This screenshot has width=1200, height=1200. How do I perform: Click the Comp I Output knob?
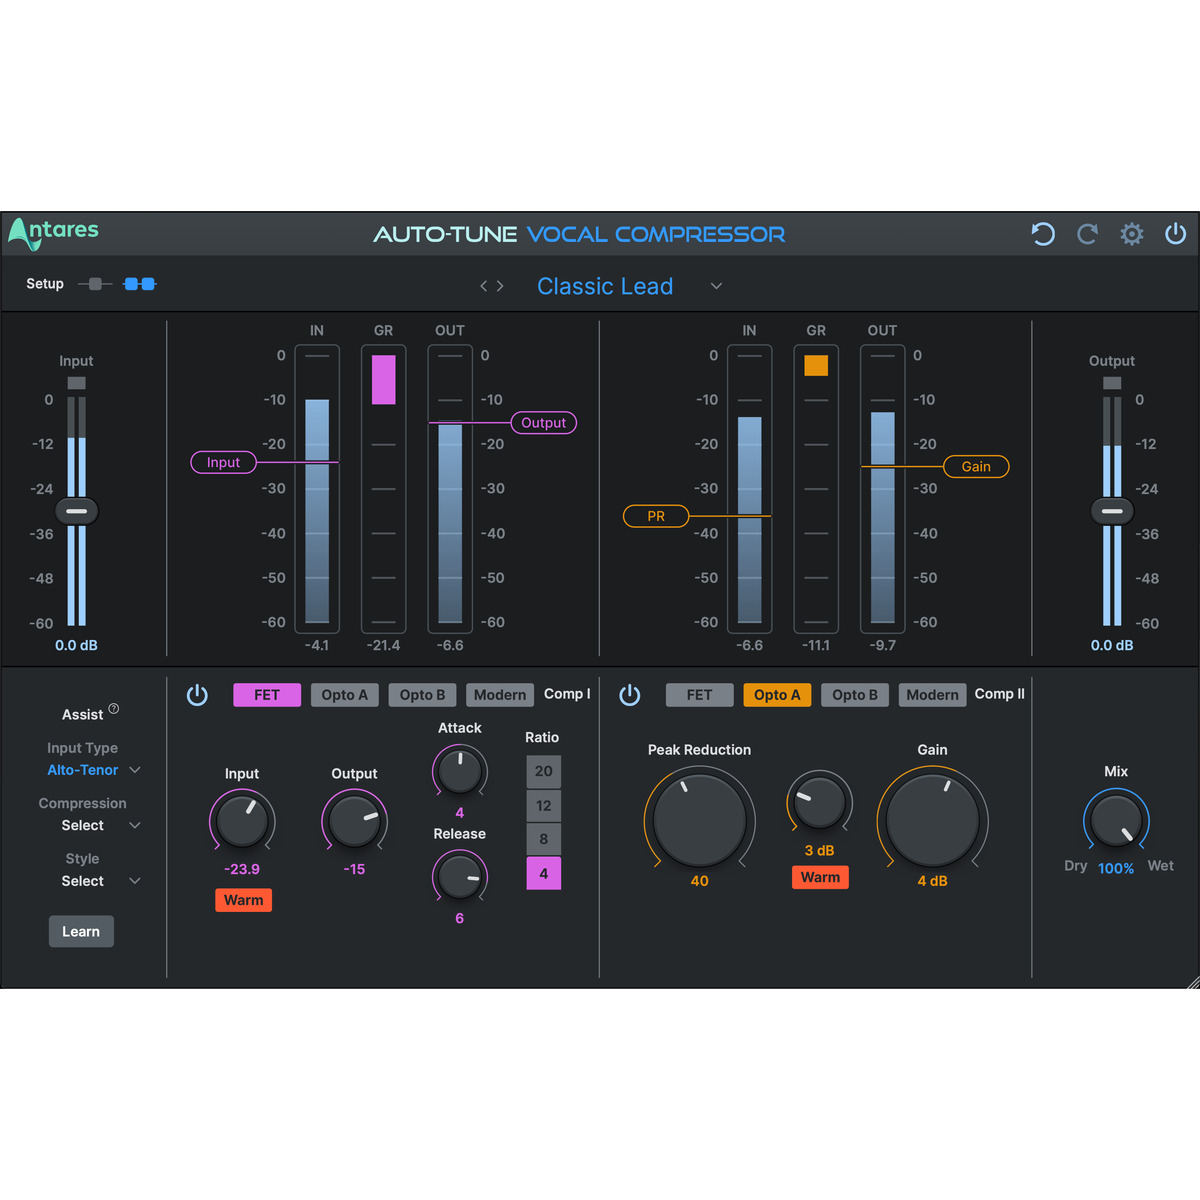[355, 821]
